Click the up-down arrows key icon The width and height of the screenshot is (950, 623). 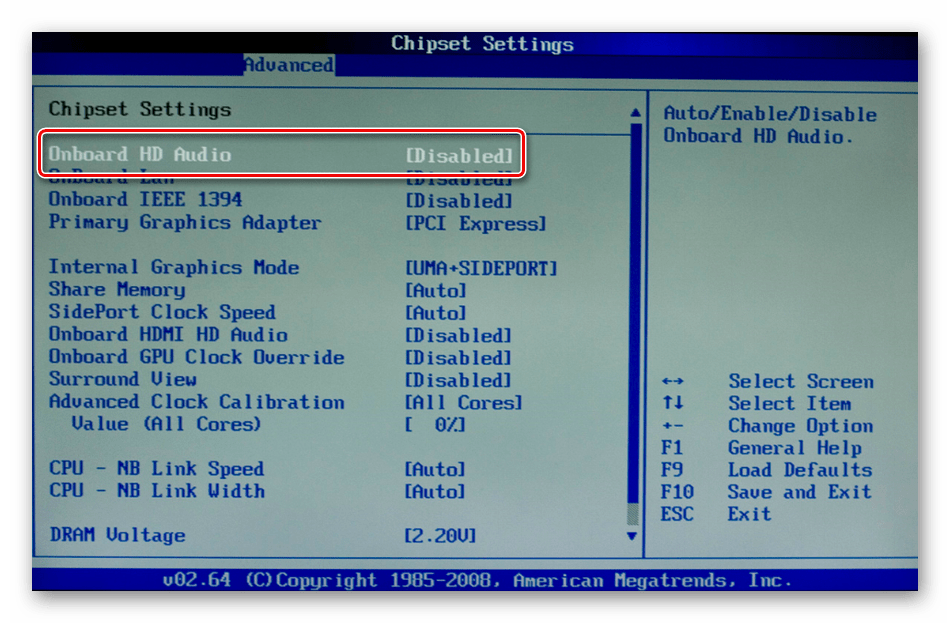(673, 403)
